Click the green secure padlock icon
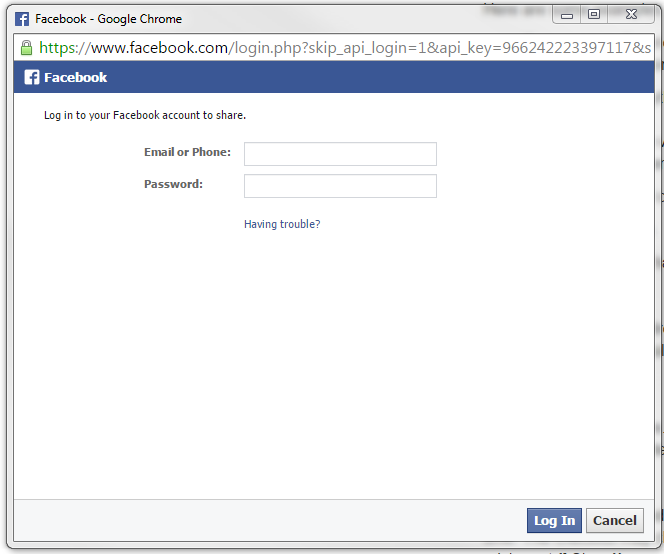Image resolution: width=664 pixels, height=554 pixels. [x=26, y=48]
